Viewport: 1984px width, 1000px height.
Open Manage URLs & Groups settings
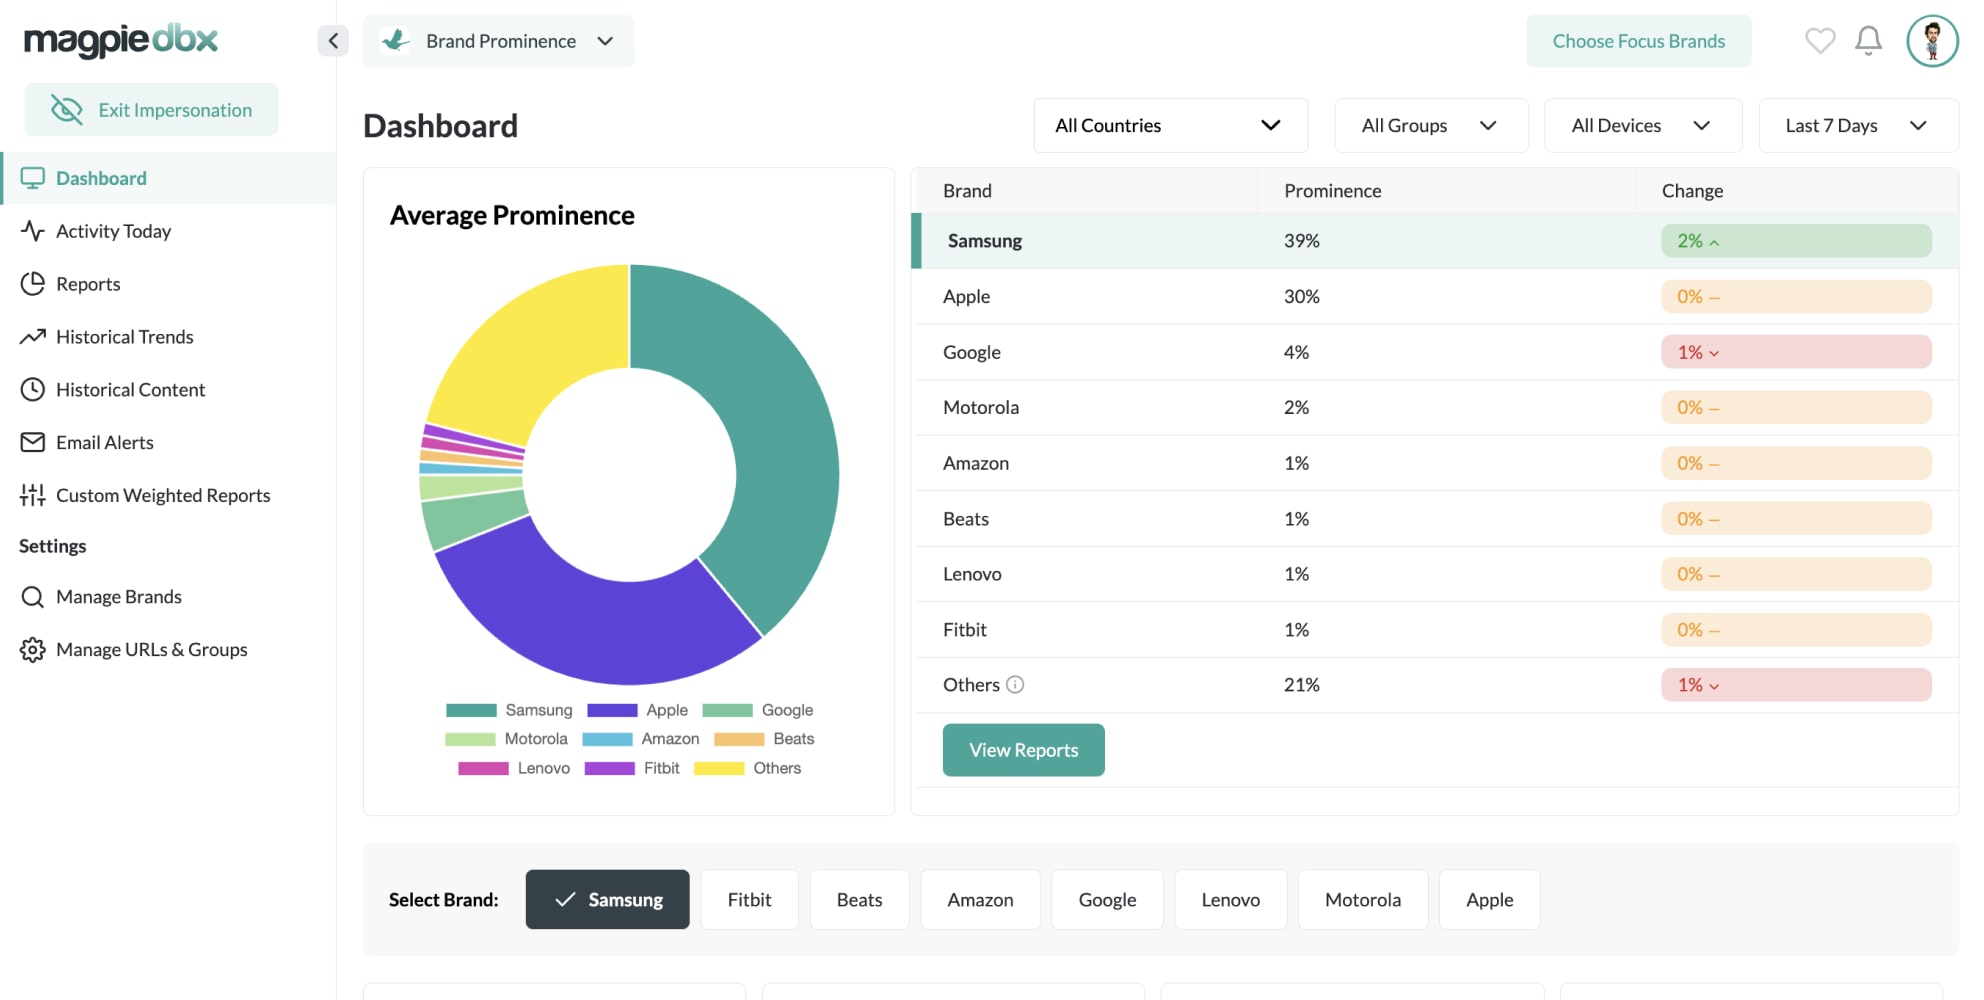coord(168,650)
